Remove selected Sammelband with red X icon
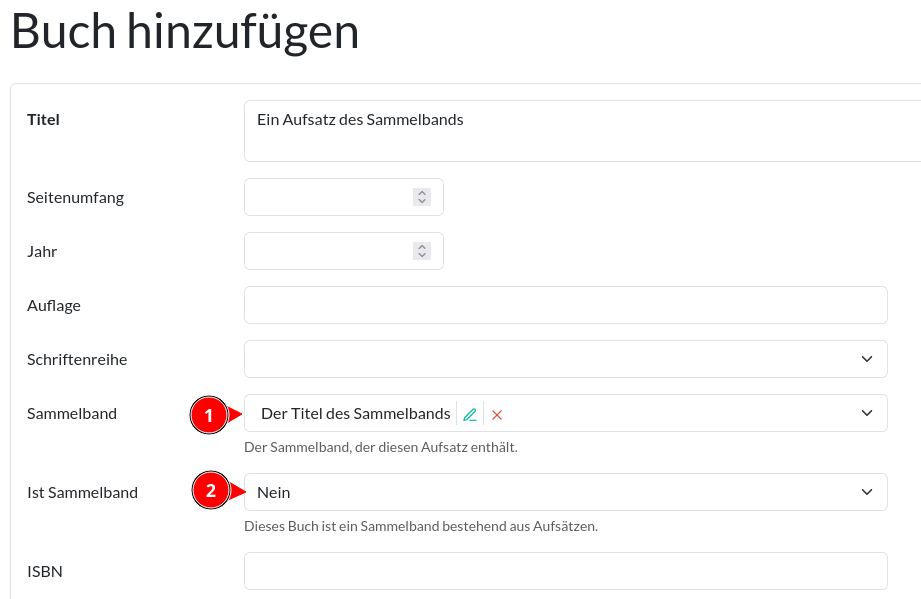 [x=497, y=415]
